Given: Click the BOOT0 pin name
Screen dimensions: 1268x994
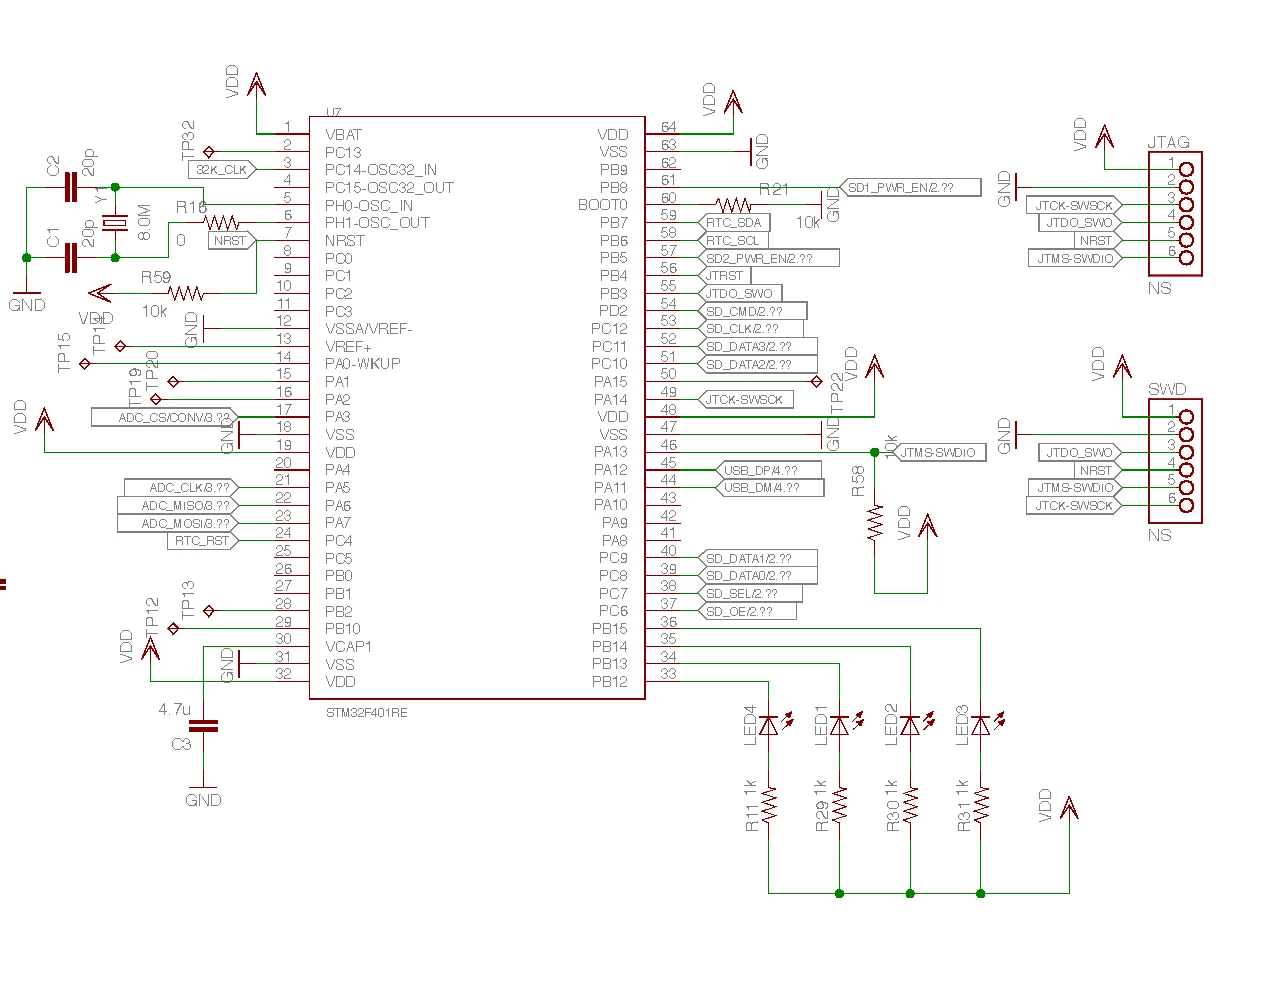Looking at the screenshot, I should 603,205.
